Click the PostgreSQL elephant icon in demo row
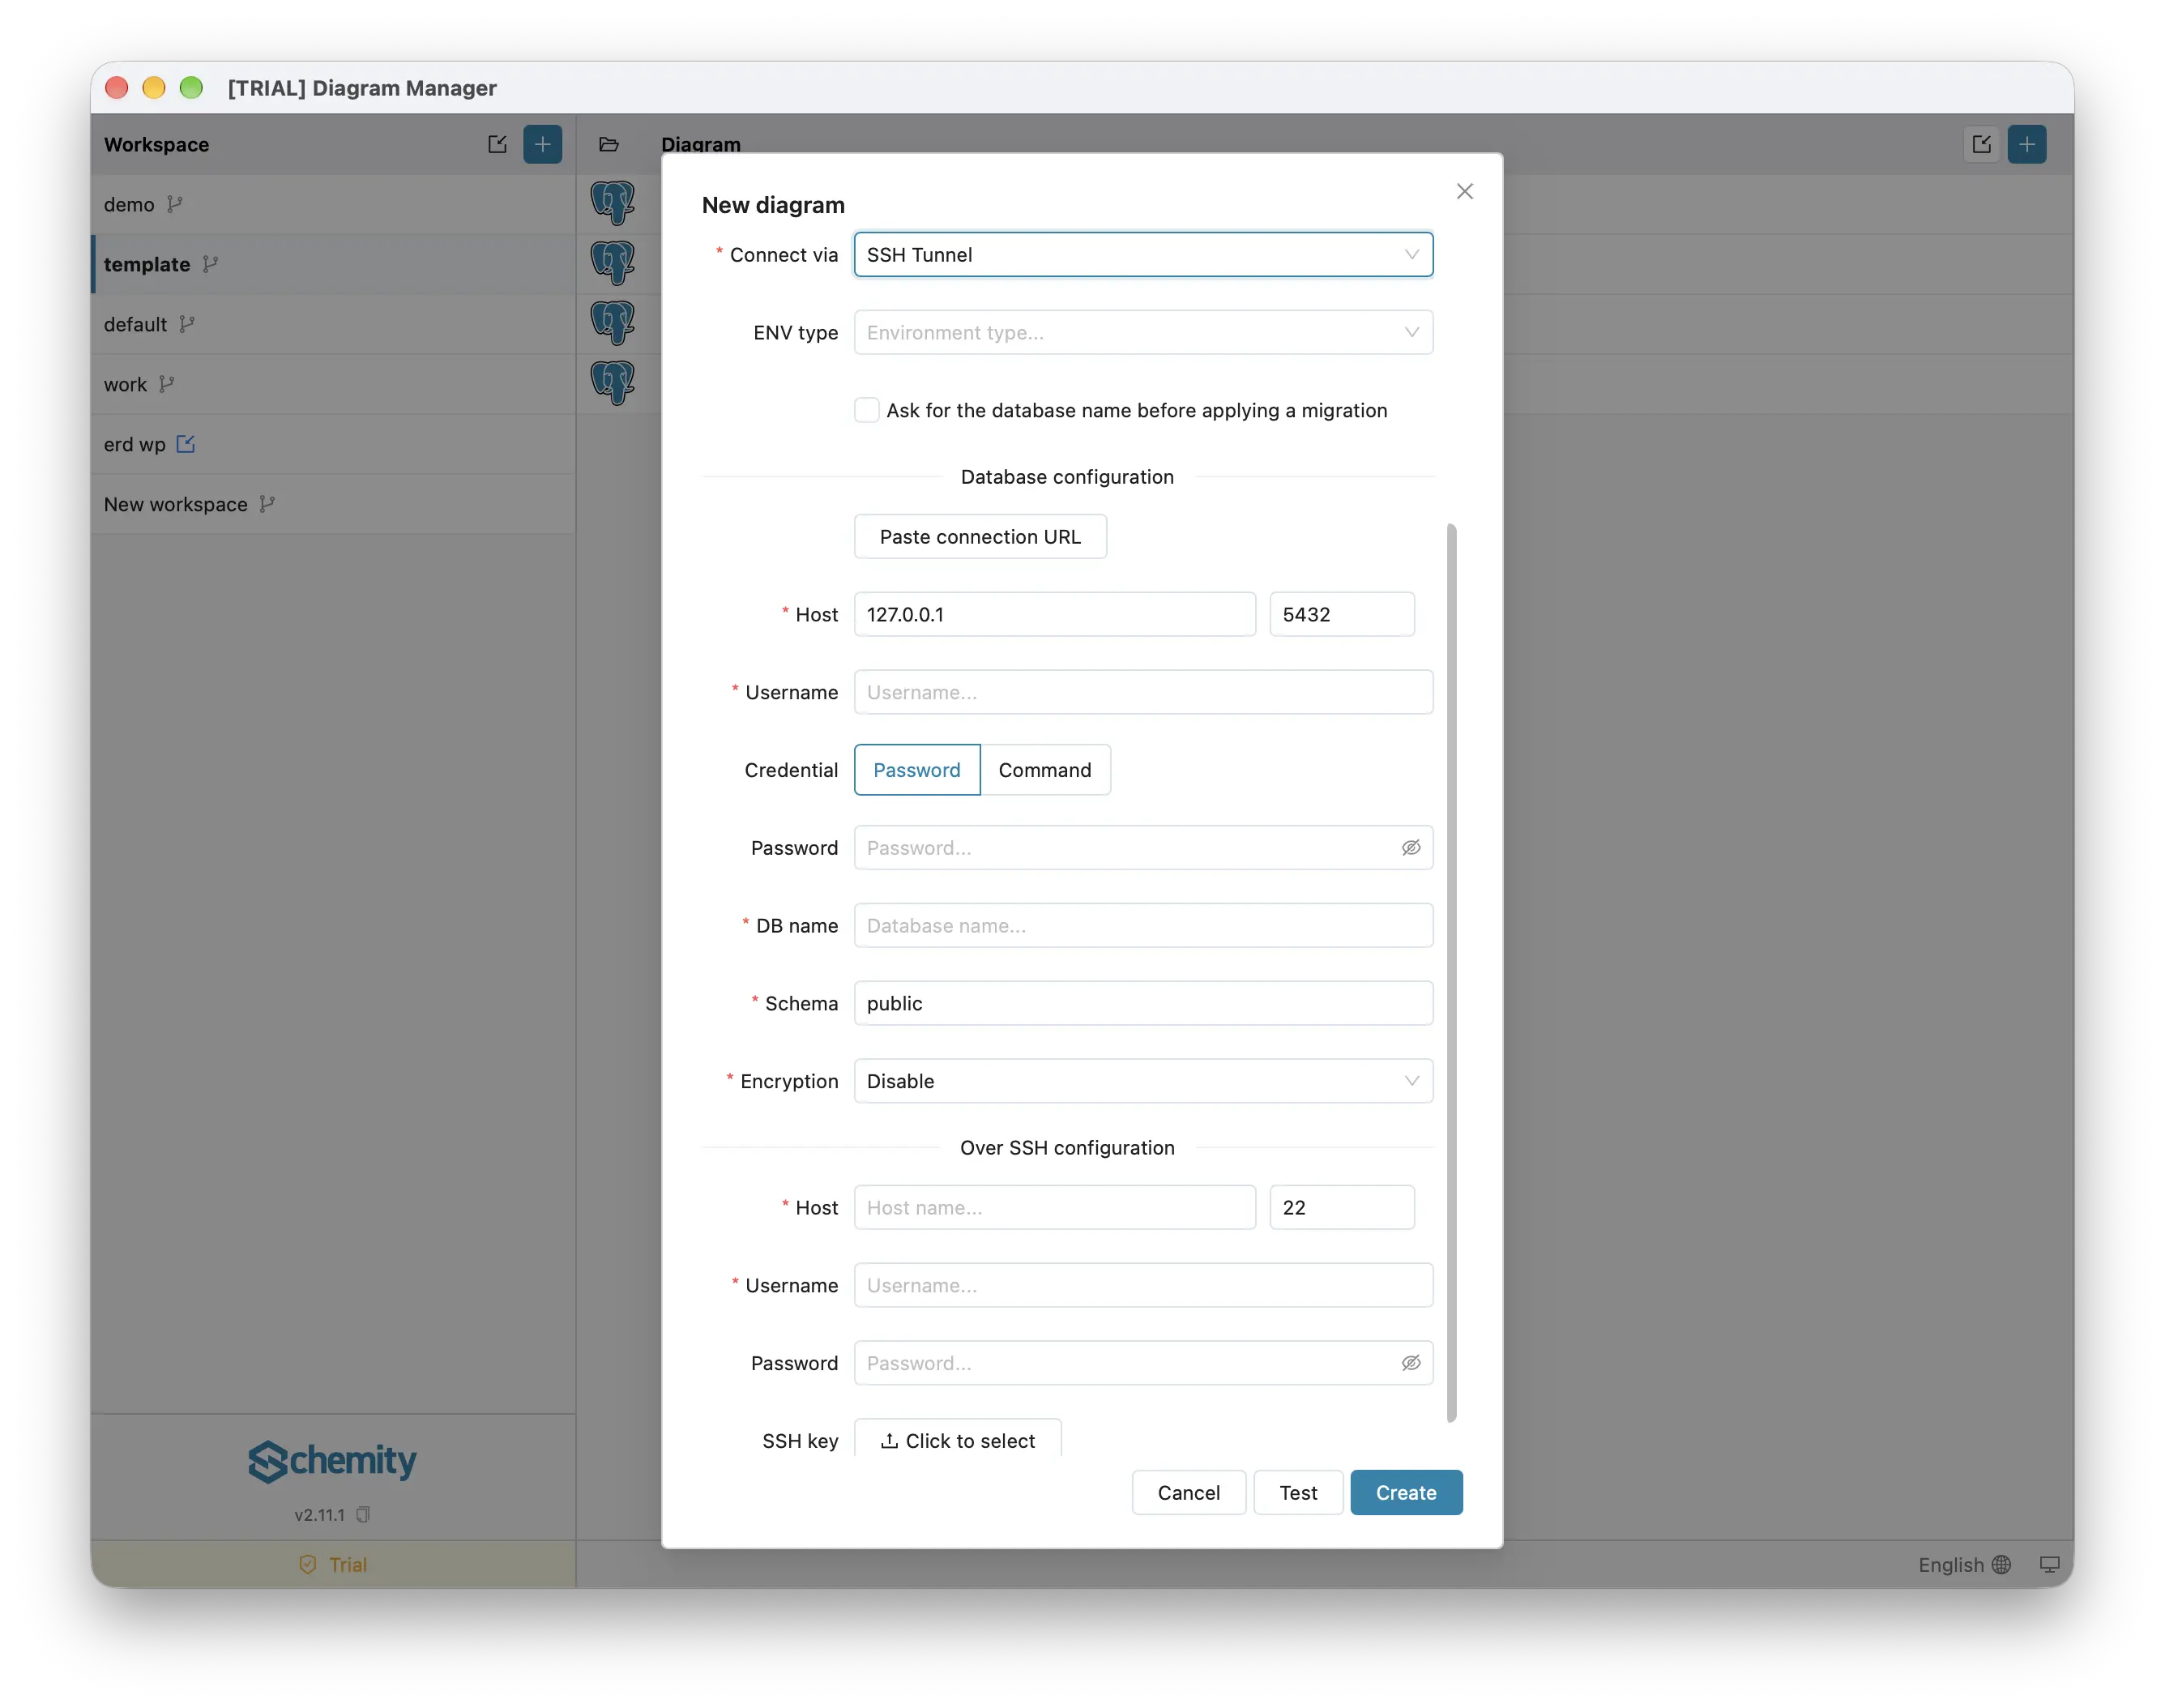2165x1708 pixels. tap(613, 203)
